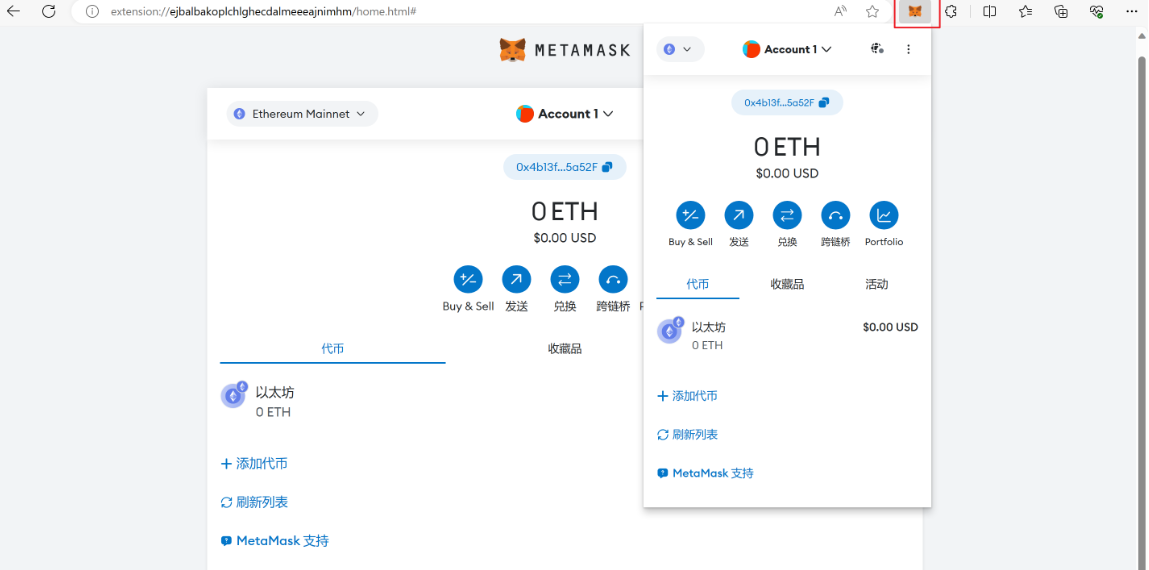Open the browser Extensions puzzle icon

951,12
